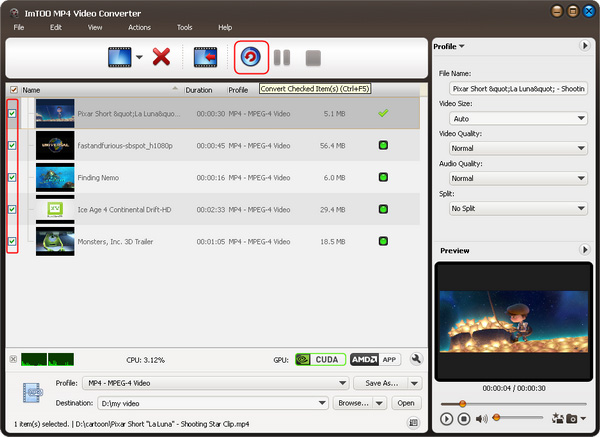Open the bottom Profile MP4 dropdown
Screen dimensions: 600x437
[x=215, y=383]
